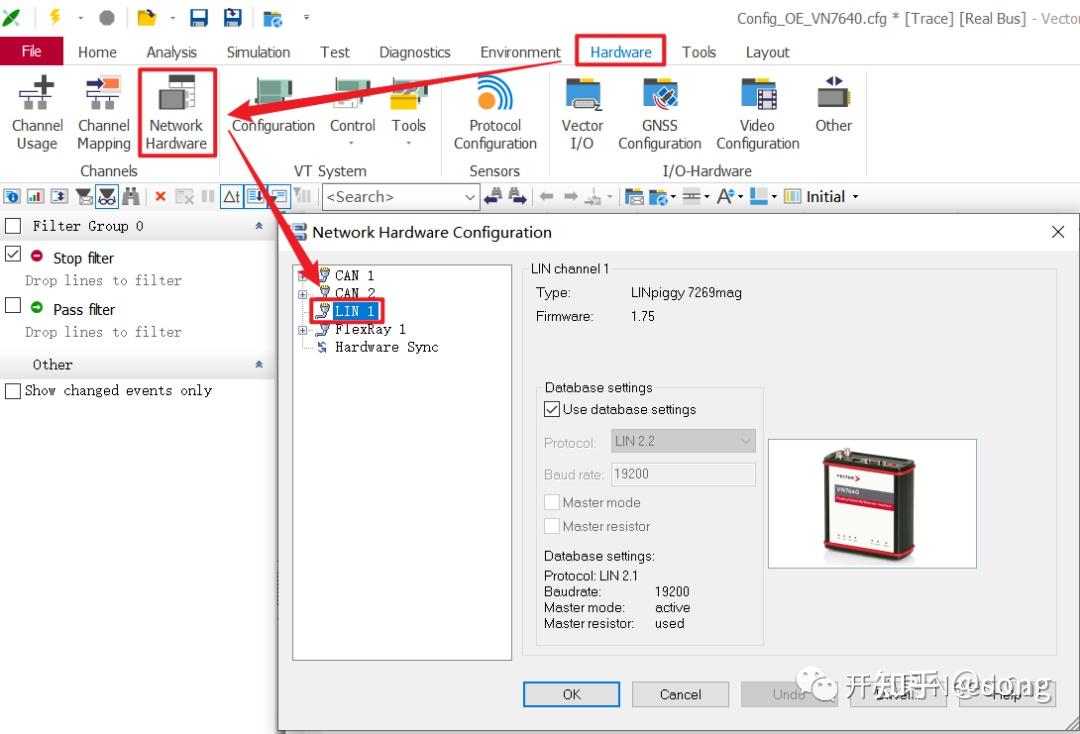Toggle the Filter Group 0 checkbox
1080x734 pixels.
(12, 226)
